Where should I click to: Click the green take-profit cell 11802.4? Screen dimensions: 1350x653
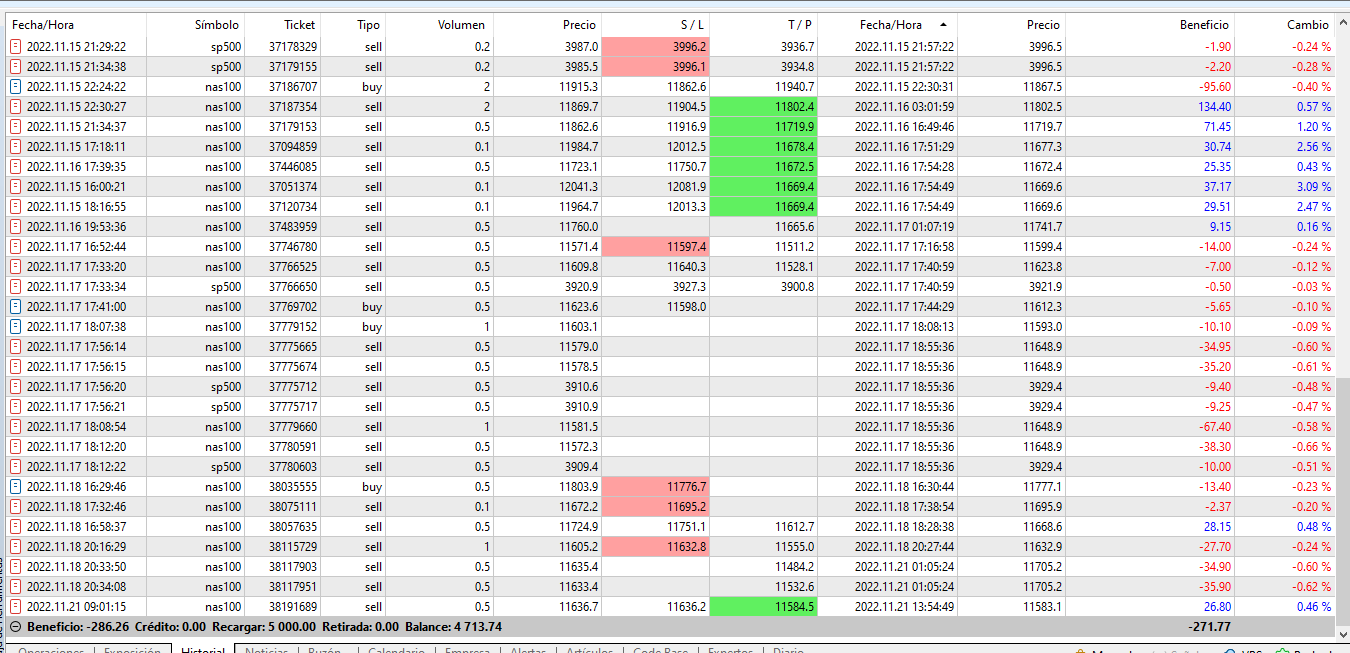(x=764, y=107)
